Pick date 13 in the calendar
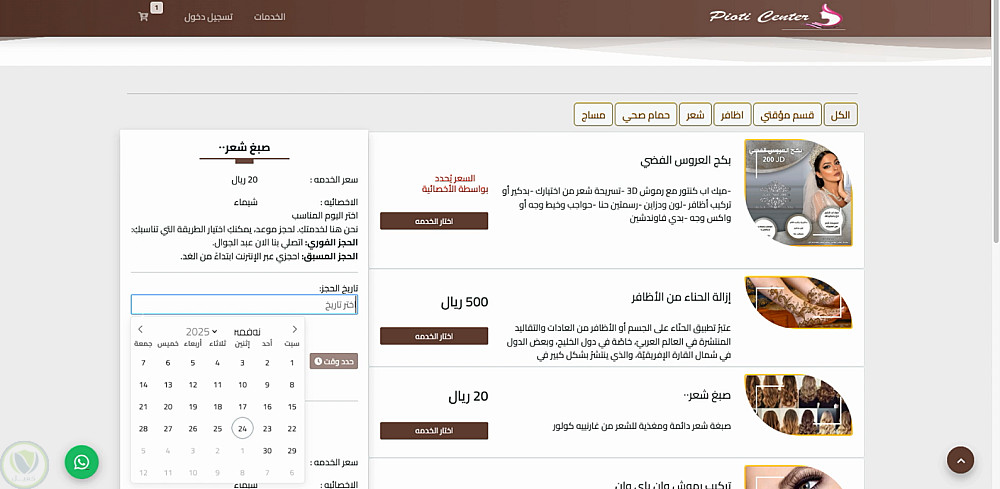This screenshot has height=489, width=1000. pos(168,385)
